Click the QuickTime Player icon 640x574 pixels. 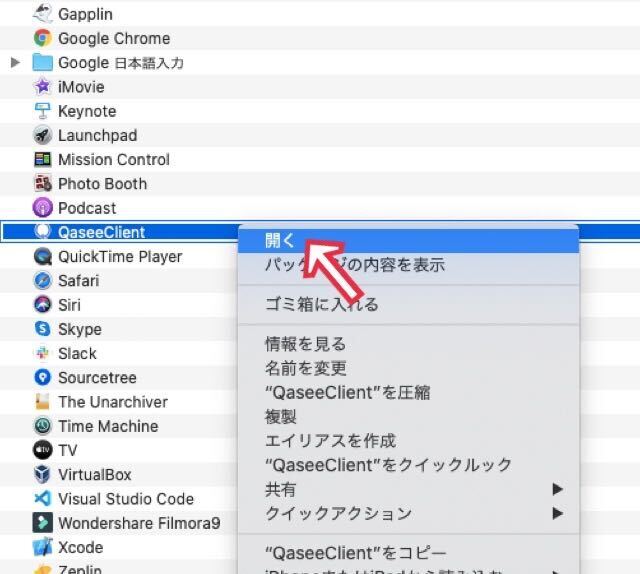pyautogui.click(x=42, y=256)
